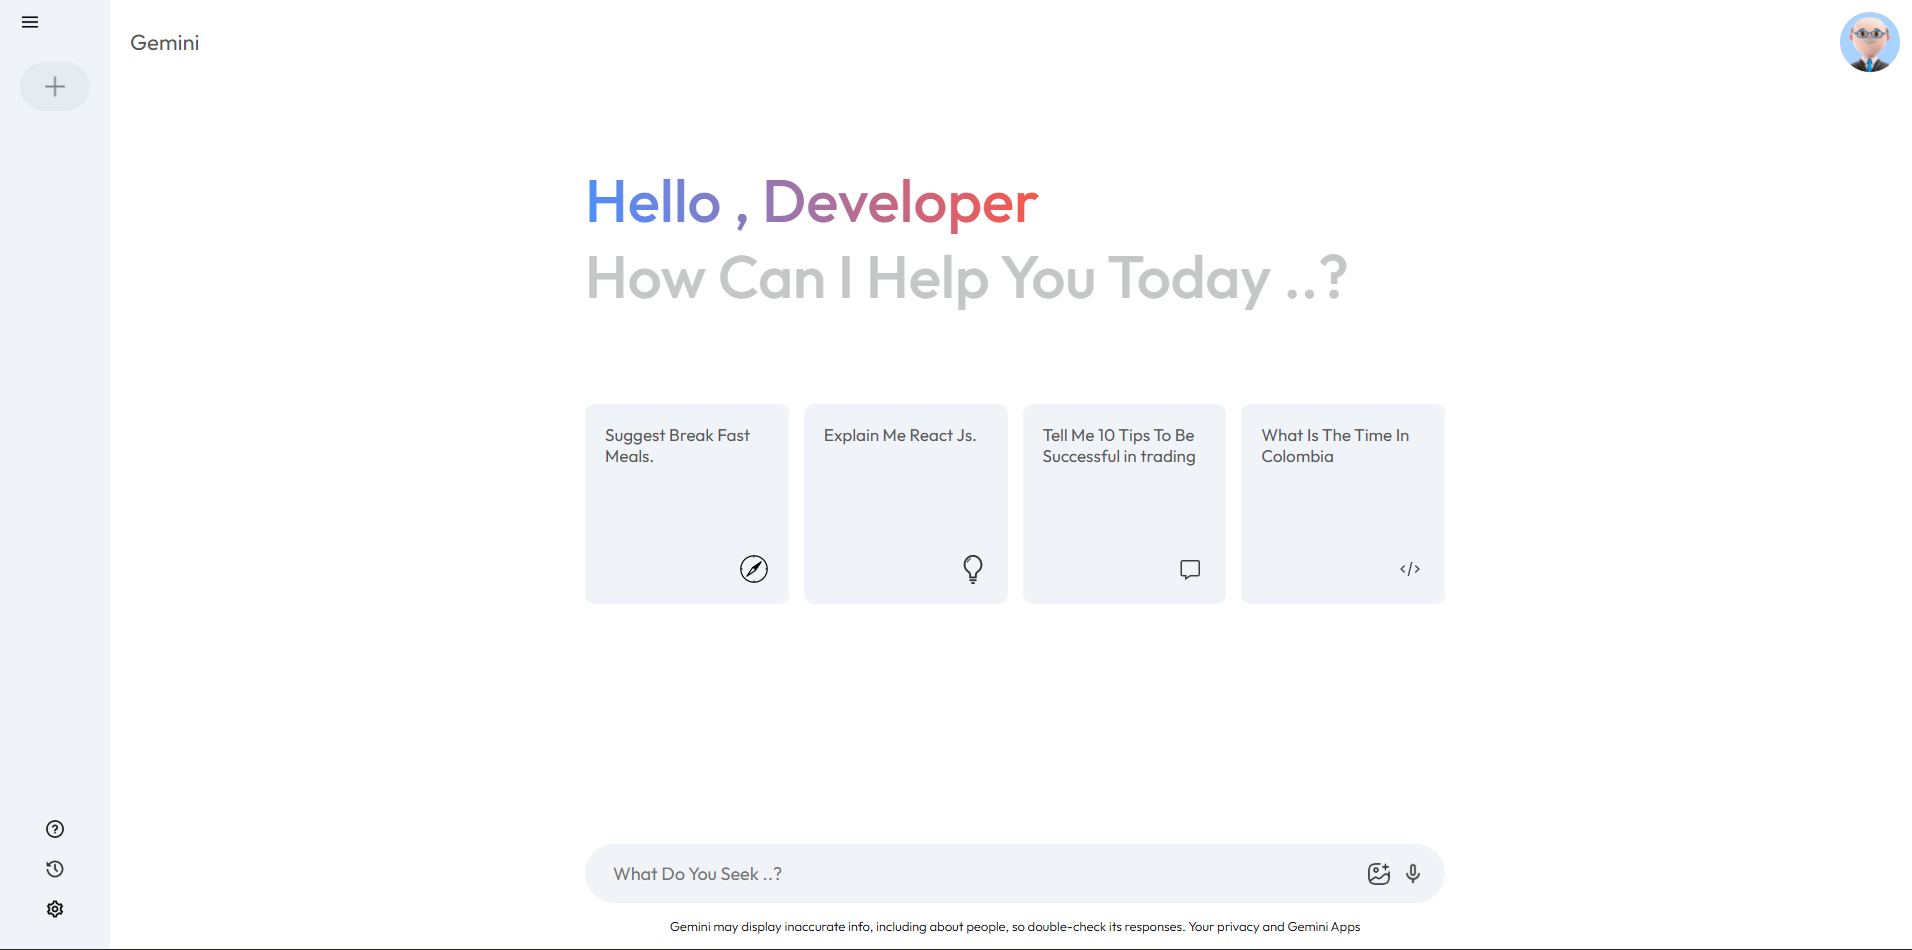Select the Explain Me React Js card
The height and width of the screenshot is (950, 1912).
[905, 504]
